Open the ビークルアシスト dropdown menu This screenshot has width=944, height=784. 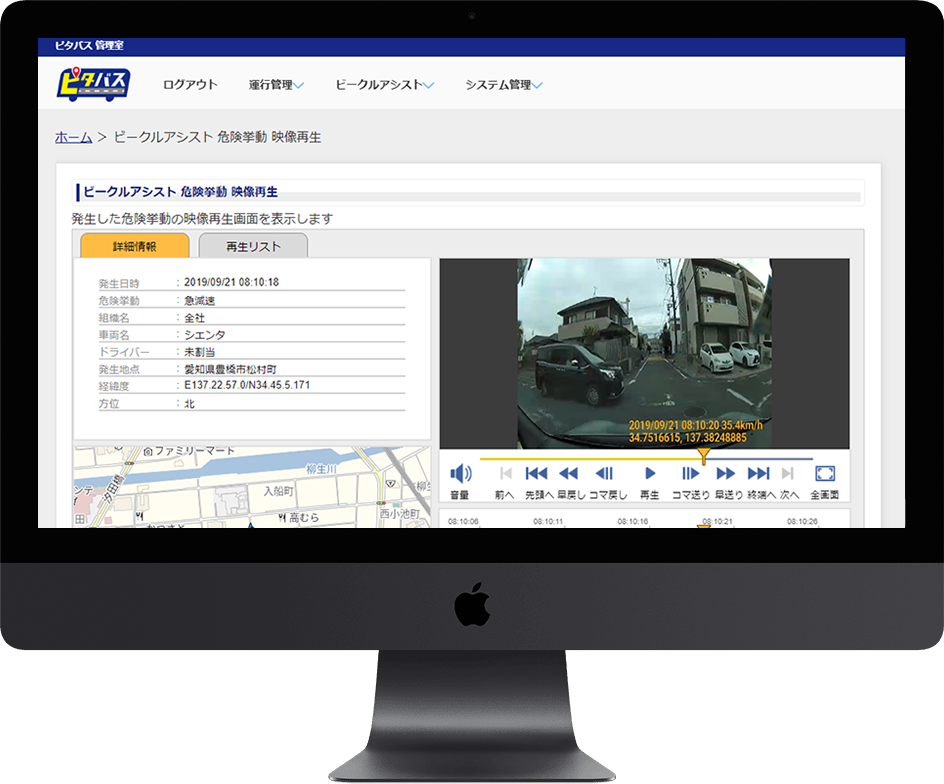click(385, 85)
